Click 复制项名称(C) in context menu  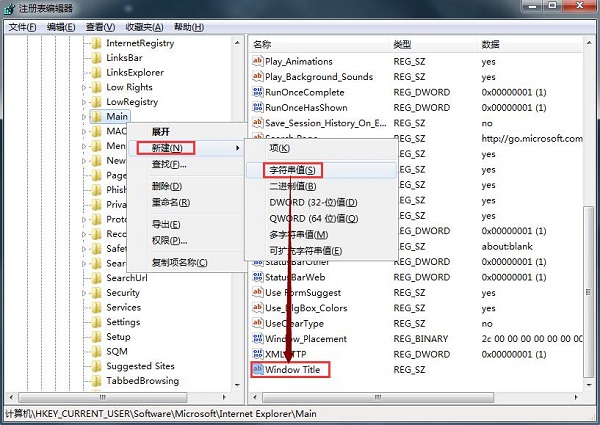click(179, 263)
